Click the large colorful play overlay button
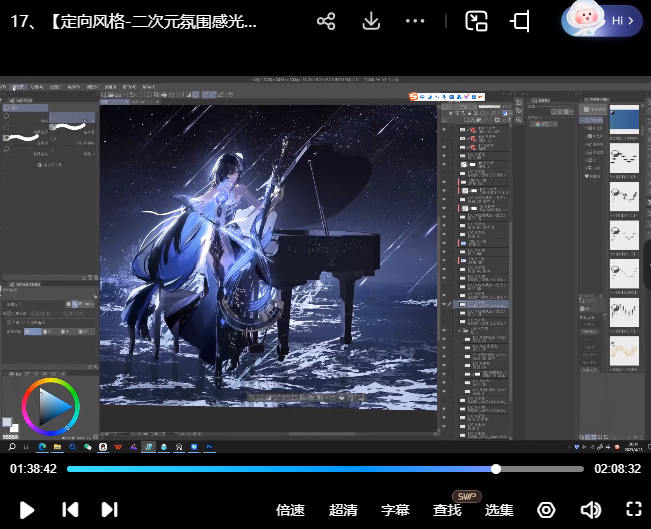The height and width of the screenshot is (529, 651). point(50,405)
